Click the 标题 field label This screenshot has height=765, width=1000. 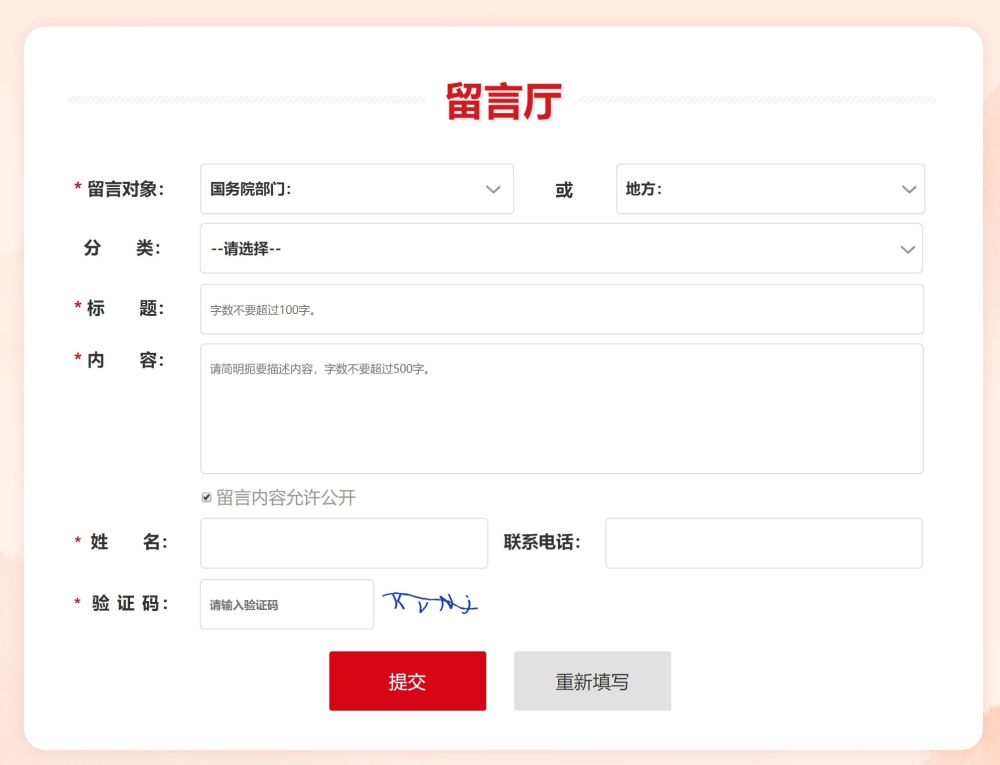coord(124,308)
